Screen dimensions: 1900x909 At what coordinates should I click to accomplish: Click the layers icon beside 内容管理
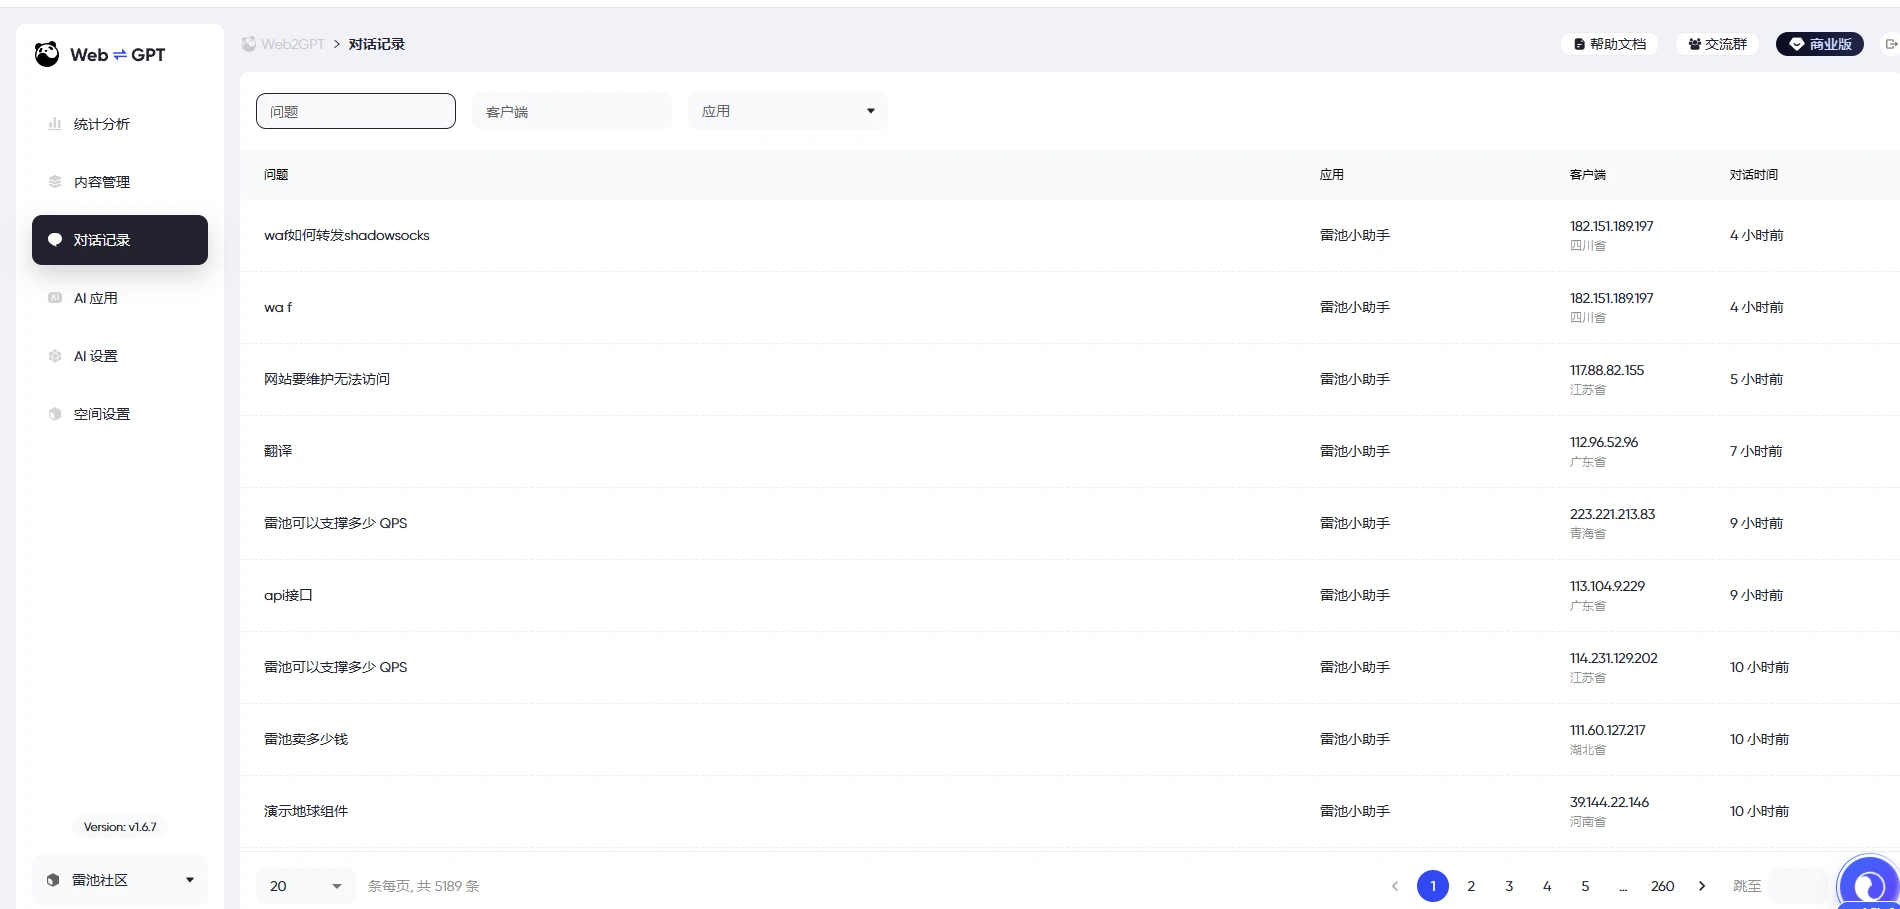coord(55,182)
